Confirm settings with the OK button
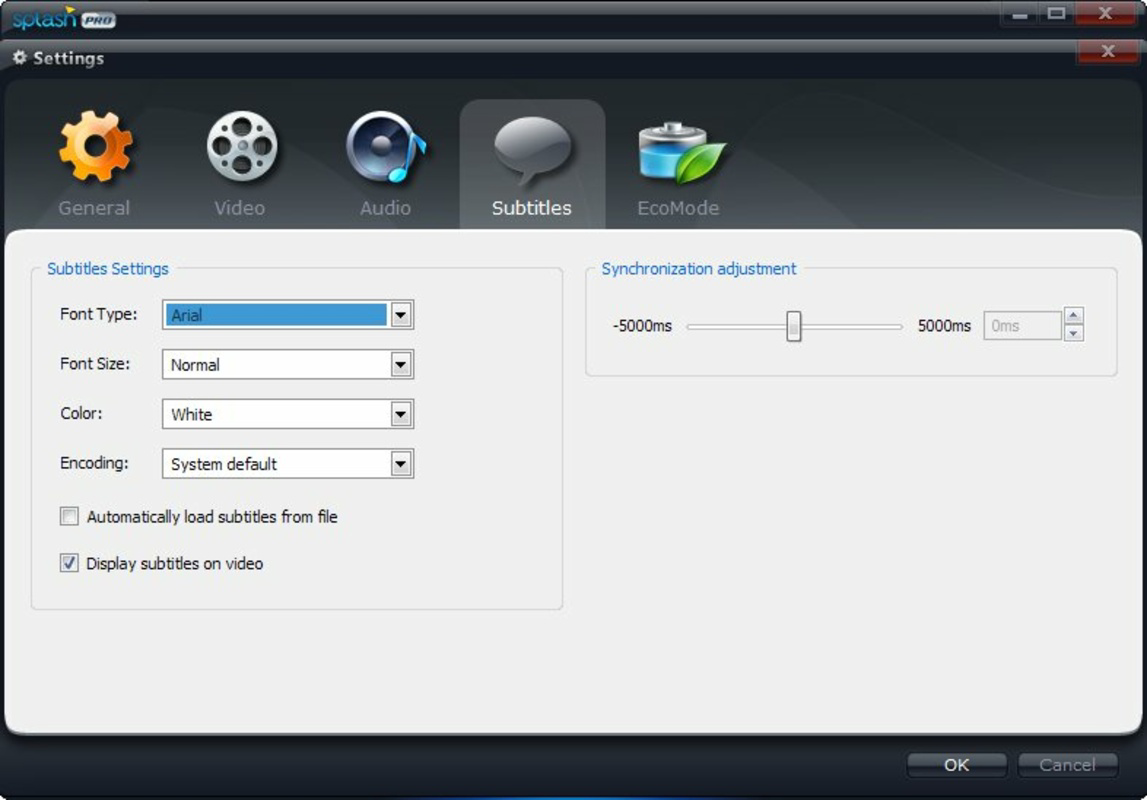 click(956, 764)
